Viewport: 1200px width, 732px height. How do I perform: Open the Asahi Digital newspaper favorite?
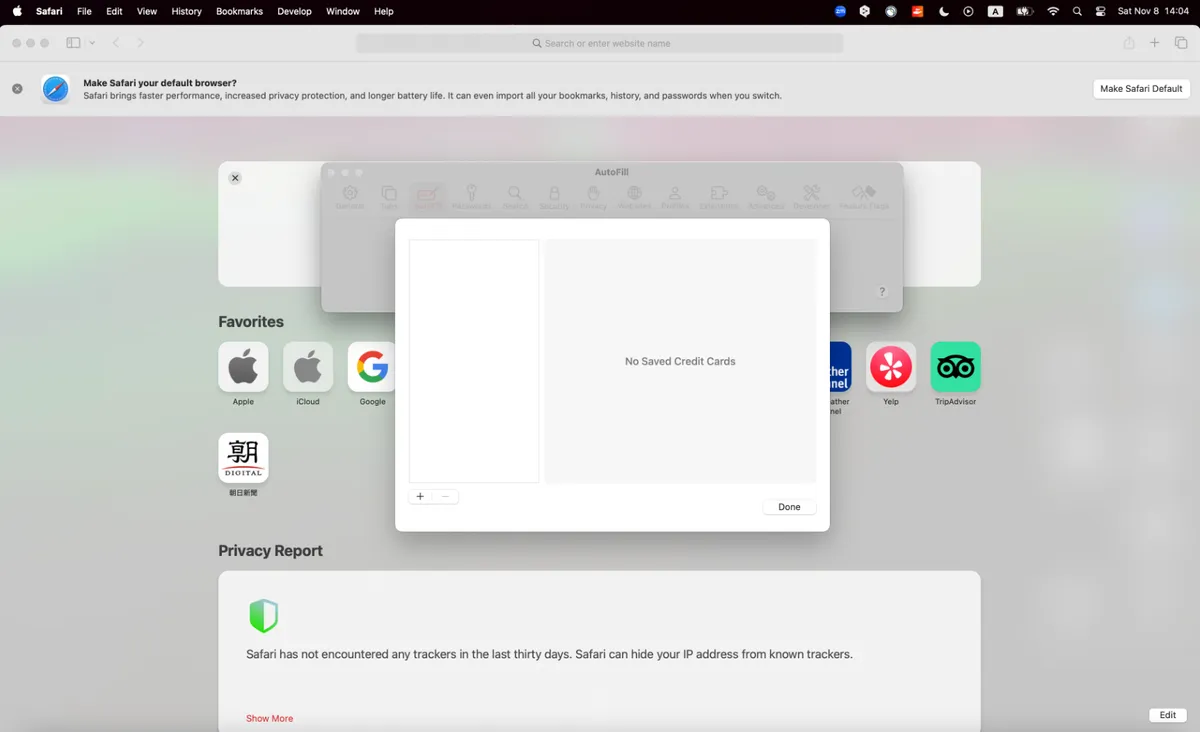[x=243, y=458]
